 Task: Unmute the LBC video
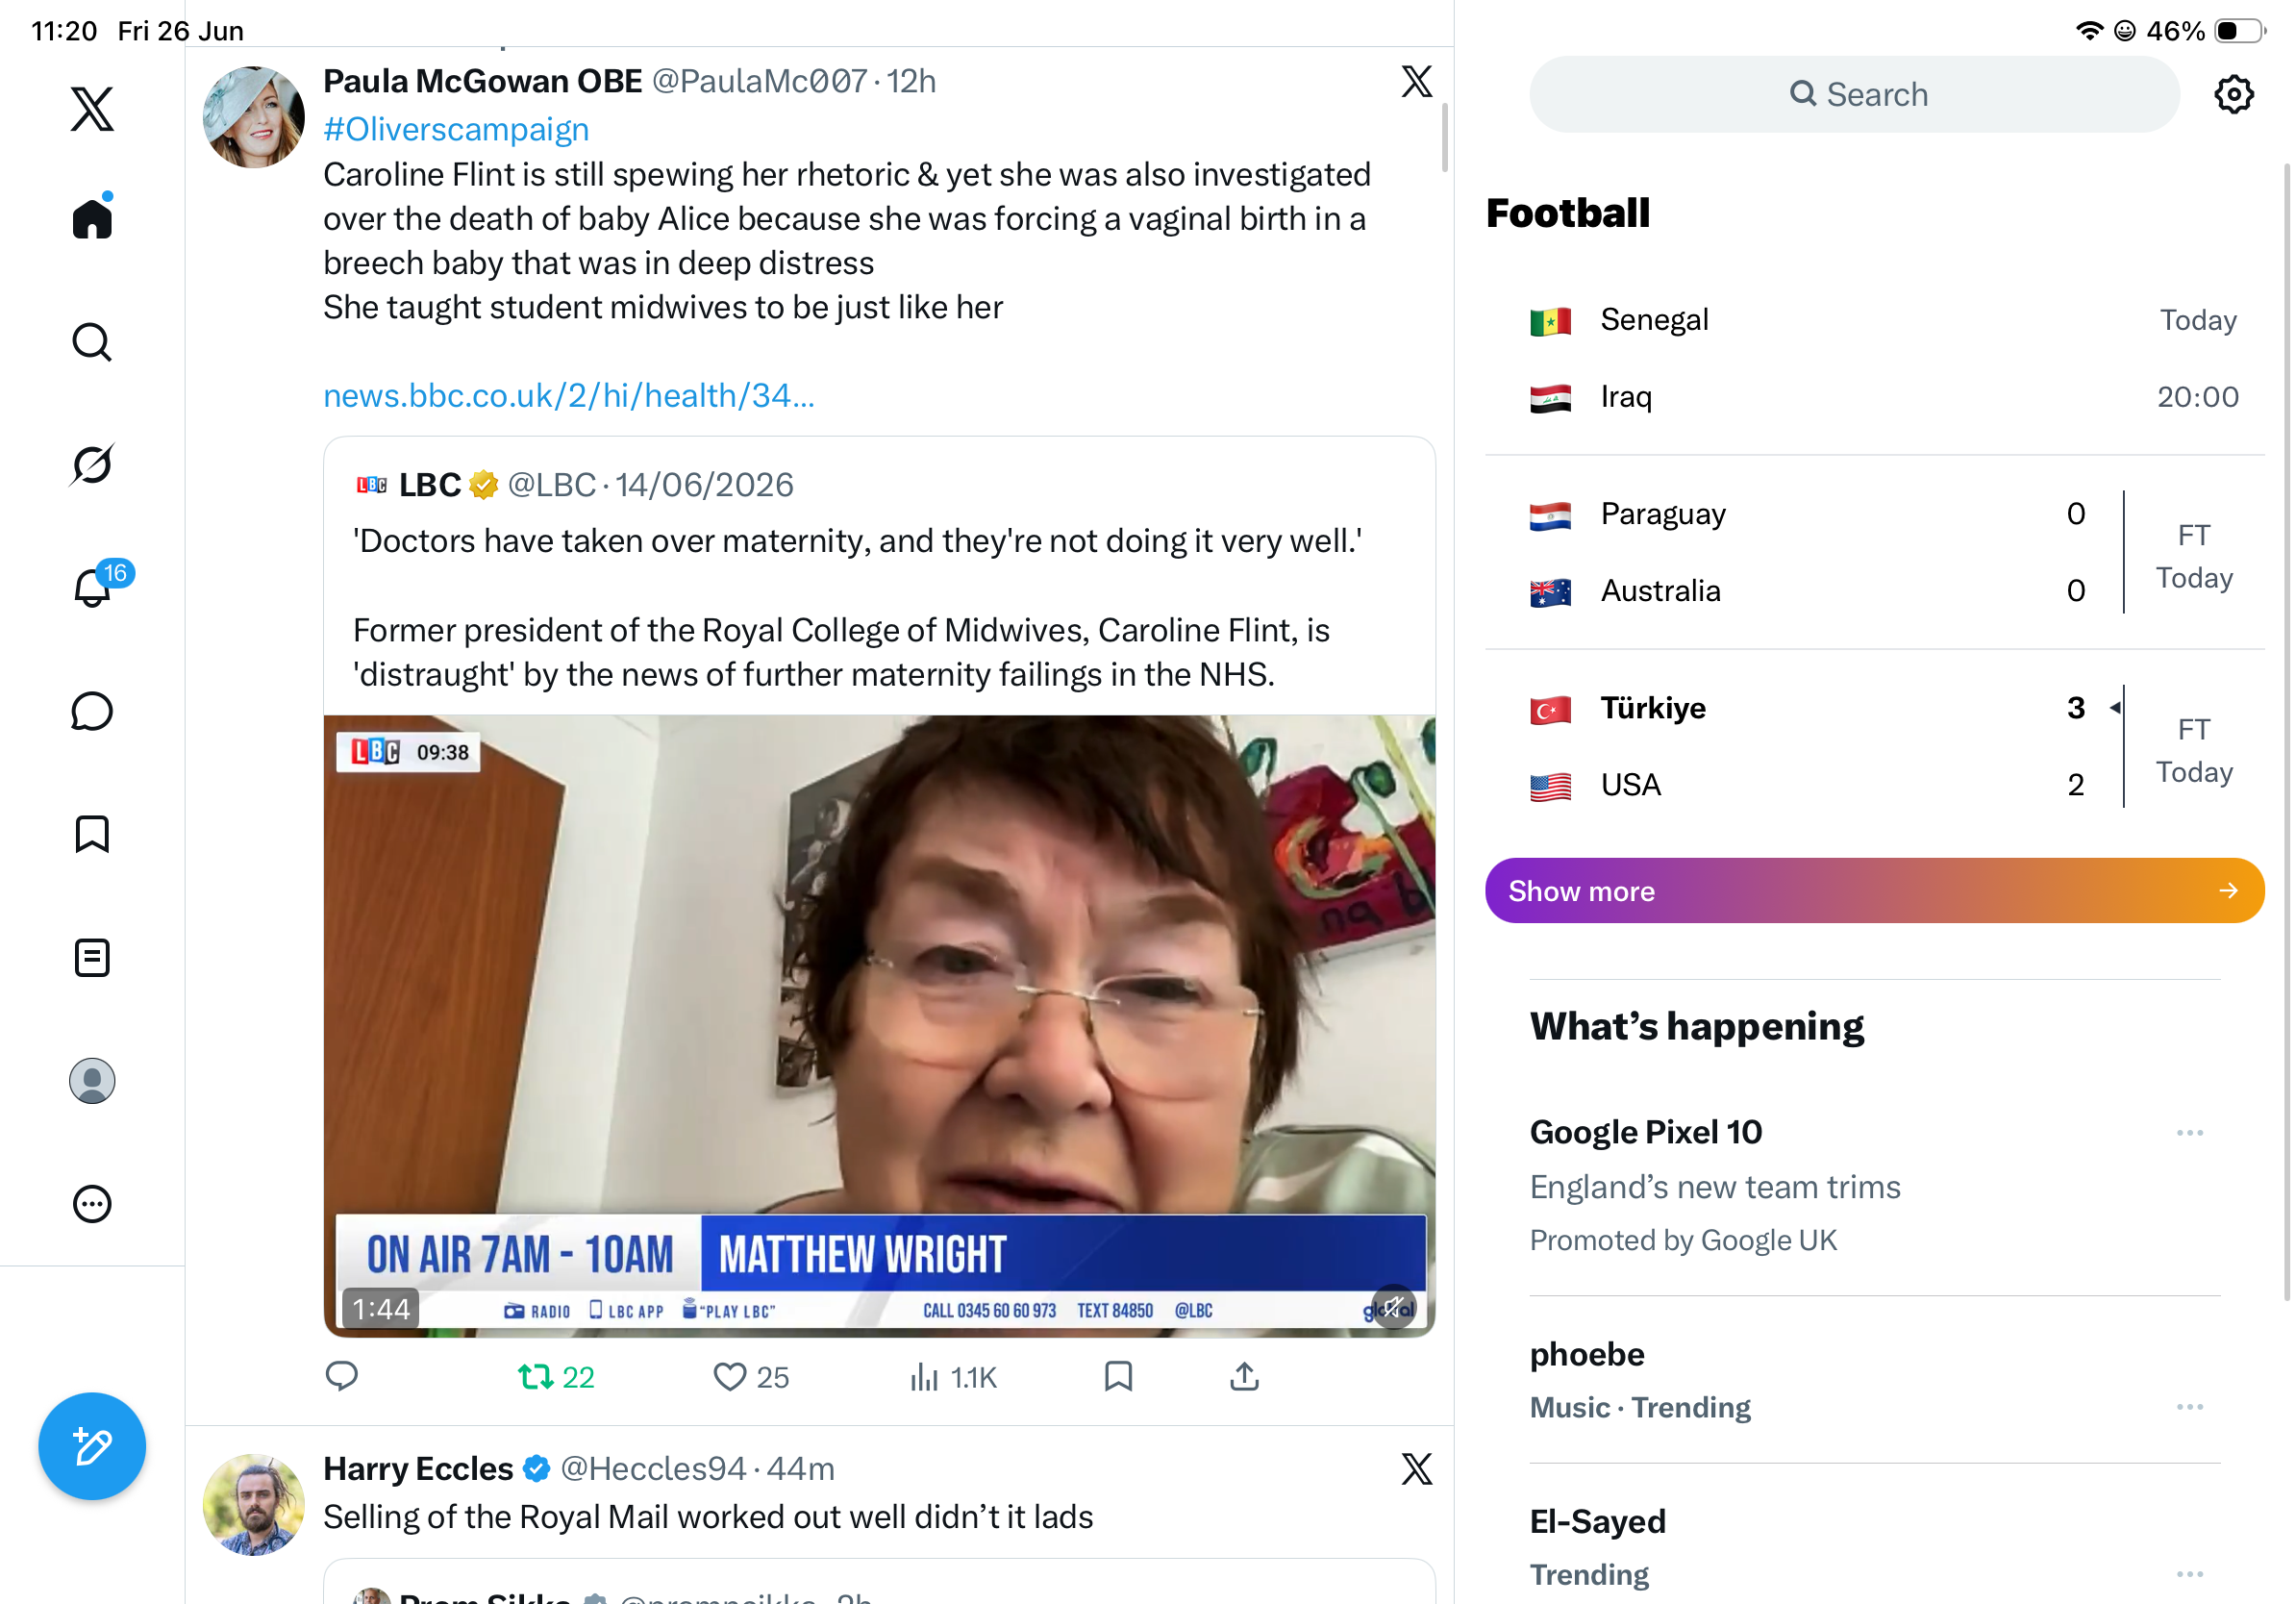1393,1306
